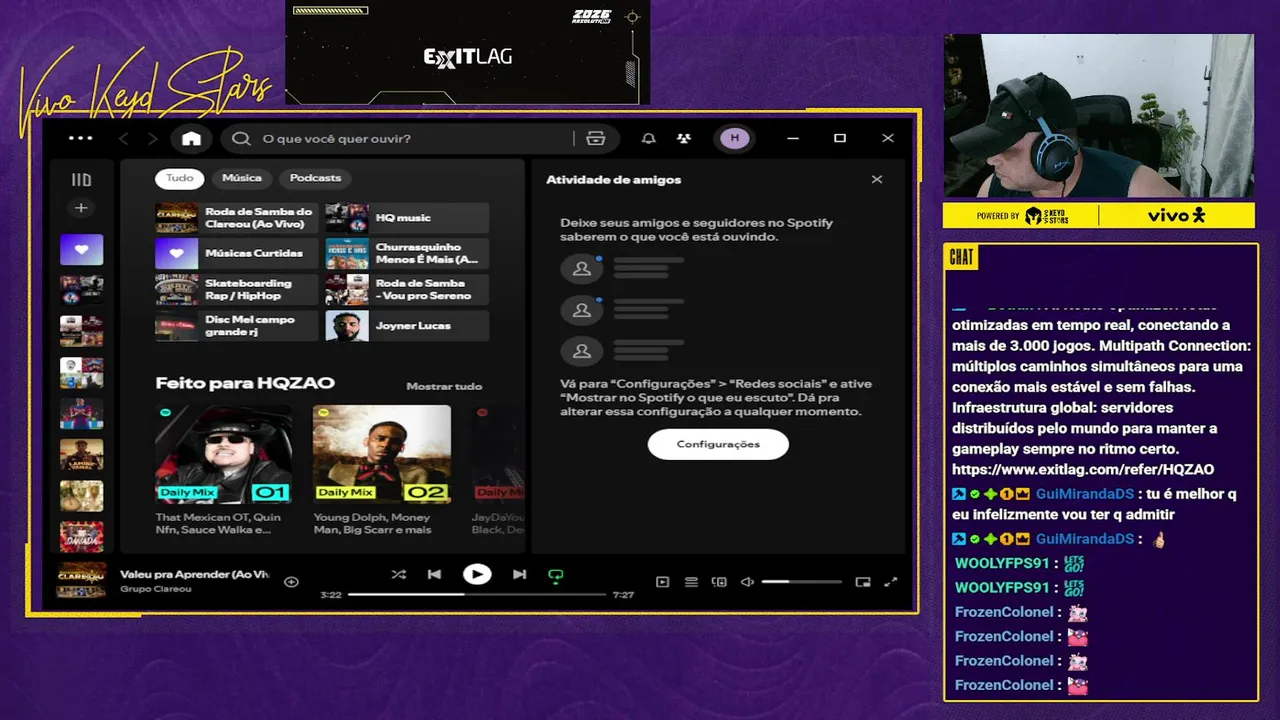Viewport: 1280px width, 720px height.
Task: Open the Spotify Home page
Action: 191,138
